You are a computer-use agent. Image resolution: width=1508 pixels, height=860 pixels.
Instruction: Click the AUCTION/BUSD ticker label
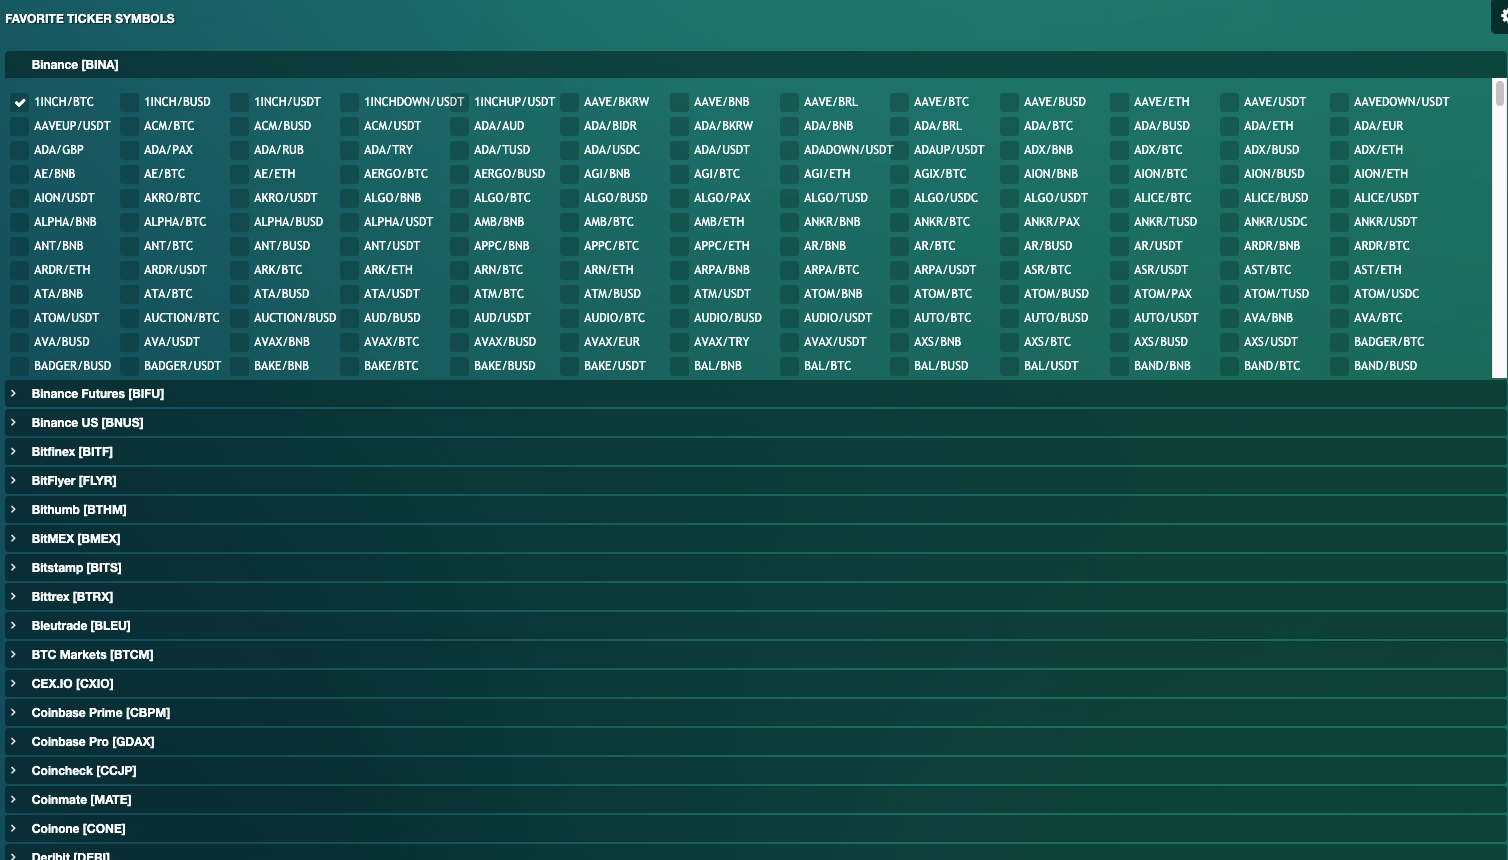tap(295, 318)
